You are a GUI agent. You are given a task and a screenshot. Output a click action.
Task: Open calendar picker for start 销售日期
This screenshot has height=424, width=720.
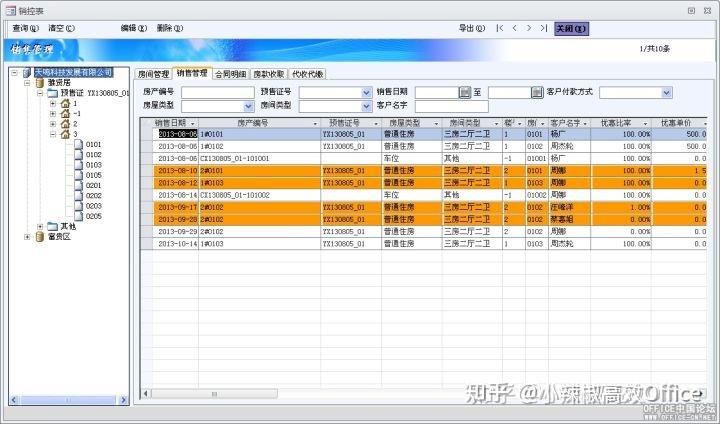465,92
